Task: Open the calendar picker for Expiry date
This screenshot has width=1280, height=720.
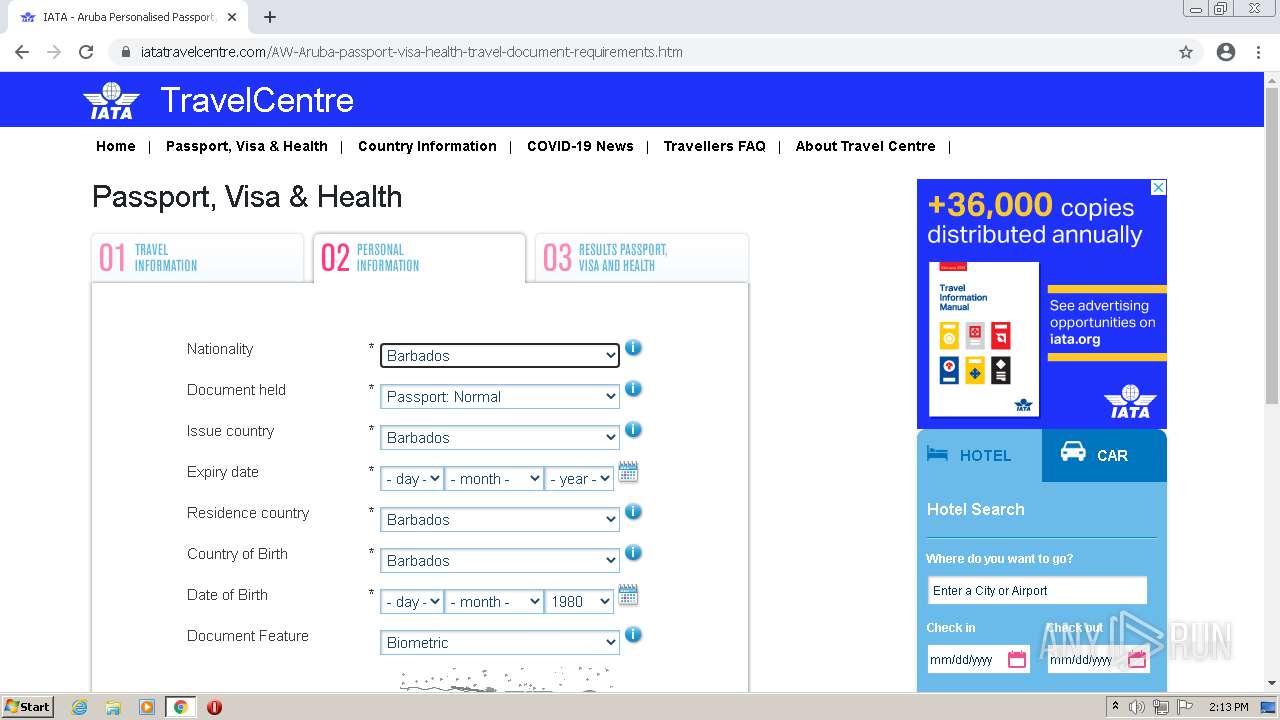Action: [628, 472]
